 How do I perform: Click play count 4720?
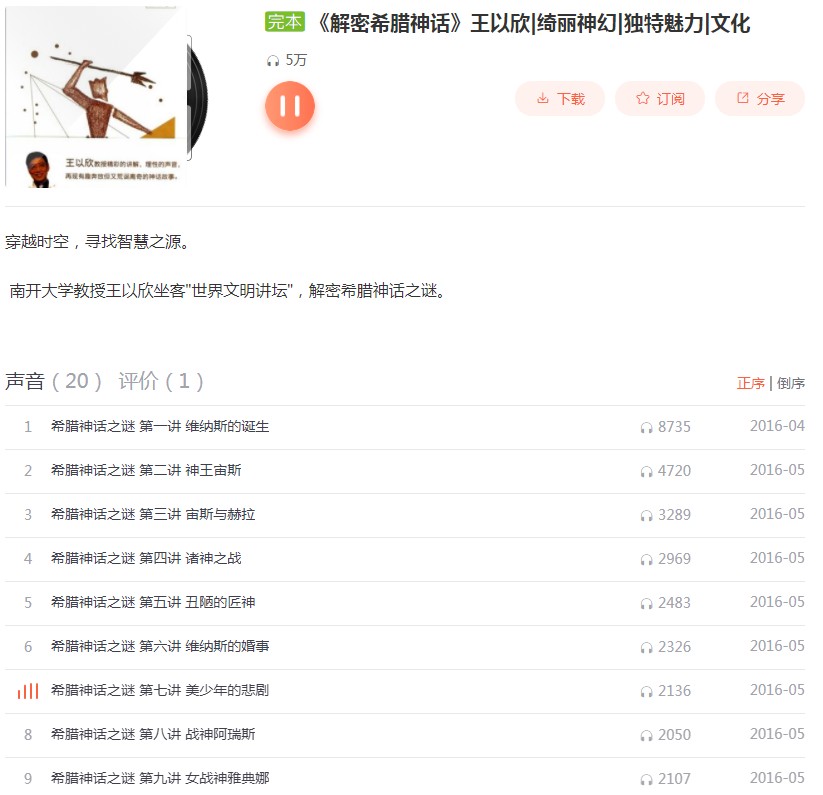click(674, 471)
